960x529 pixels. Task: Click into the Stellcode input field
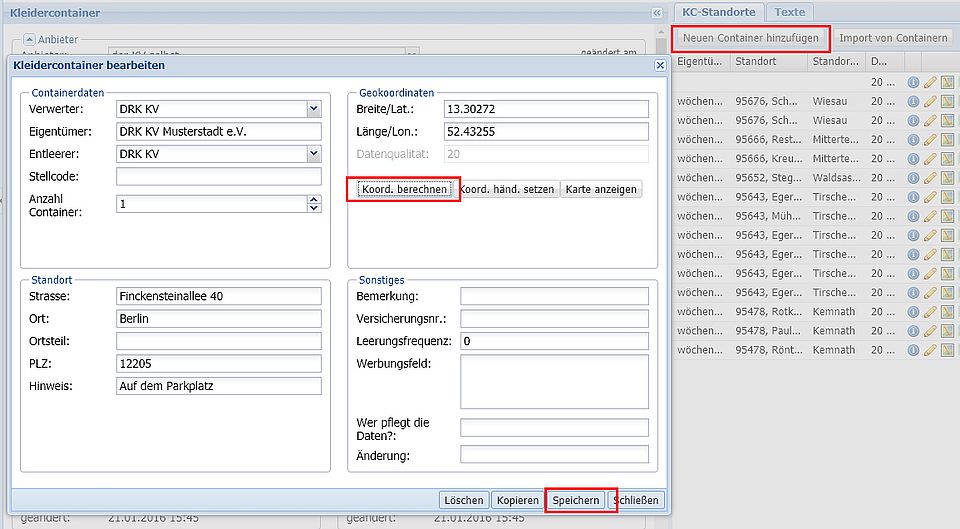(218, 177)
